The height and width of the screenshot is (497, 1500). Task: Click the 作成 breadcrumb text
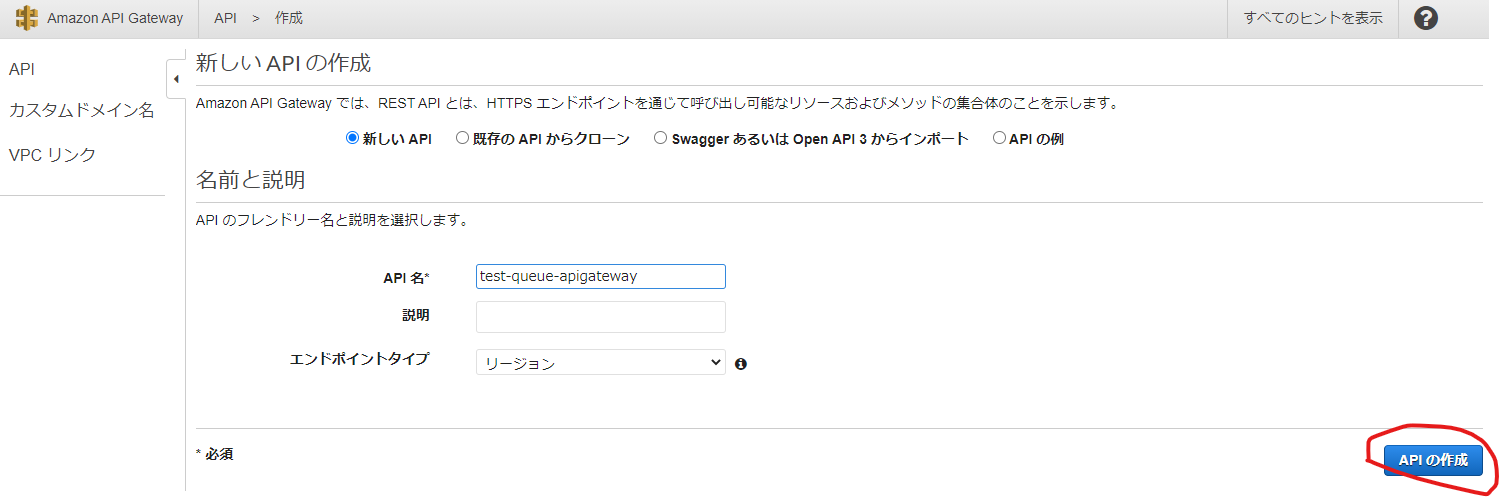pos(289,18)
